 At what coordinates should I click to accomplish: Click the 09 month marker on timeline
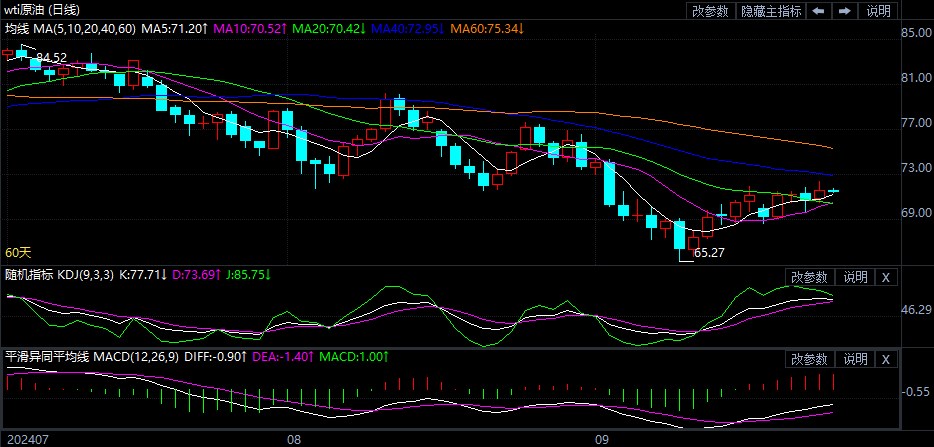(x=602, y=438)
